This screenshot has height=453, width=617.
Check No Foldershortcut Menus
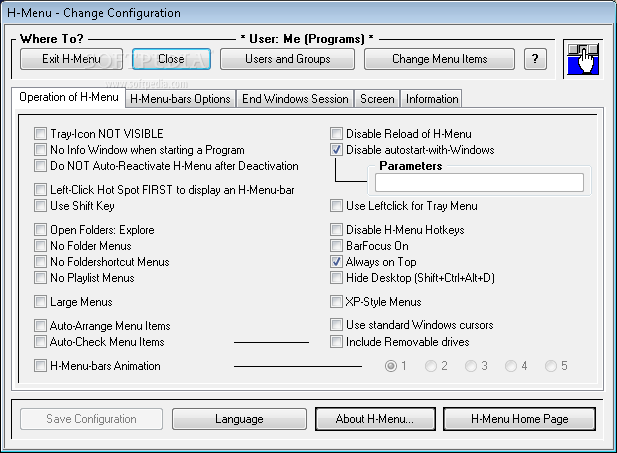(x=102, y=262)
